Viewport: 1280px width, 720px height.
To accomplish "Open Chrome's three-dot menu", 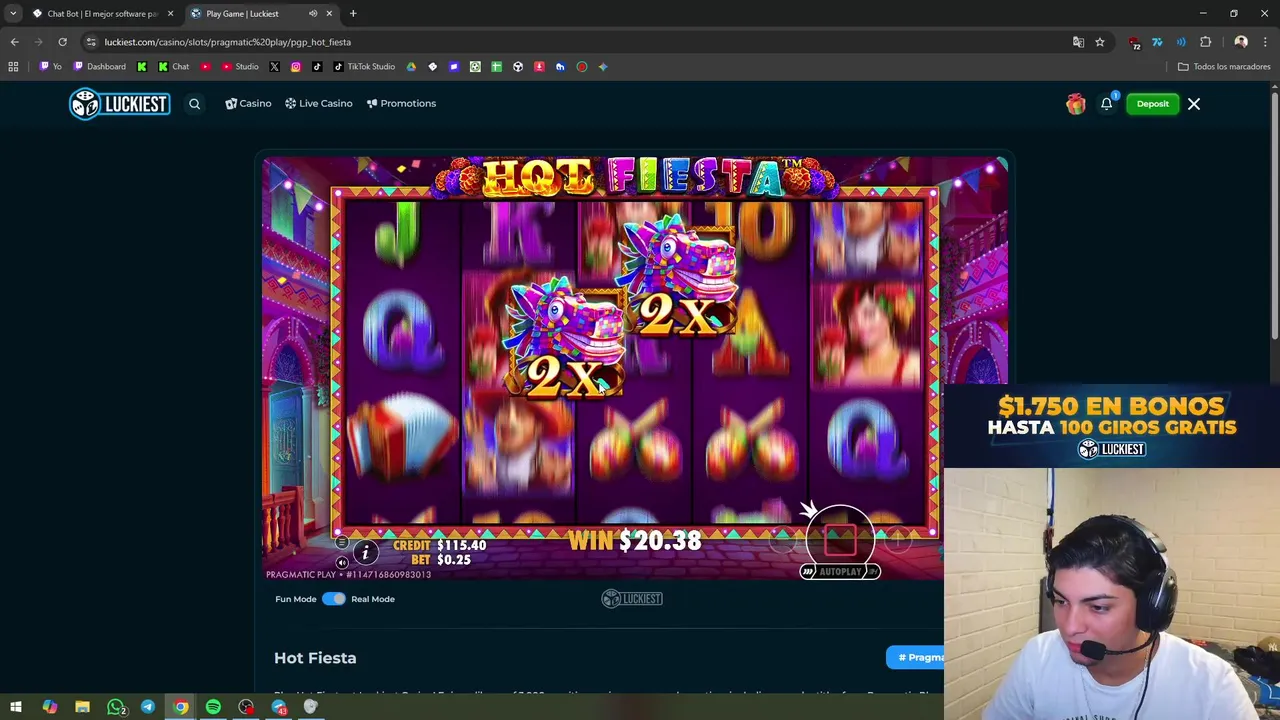I will 1266,42.
